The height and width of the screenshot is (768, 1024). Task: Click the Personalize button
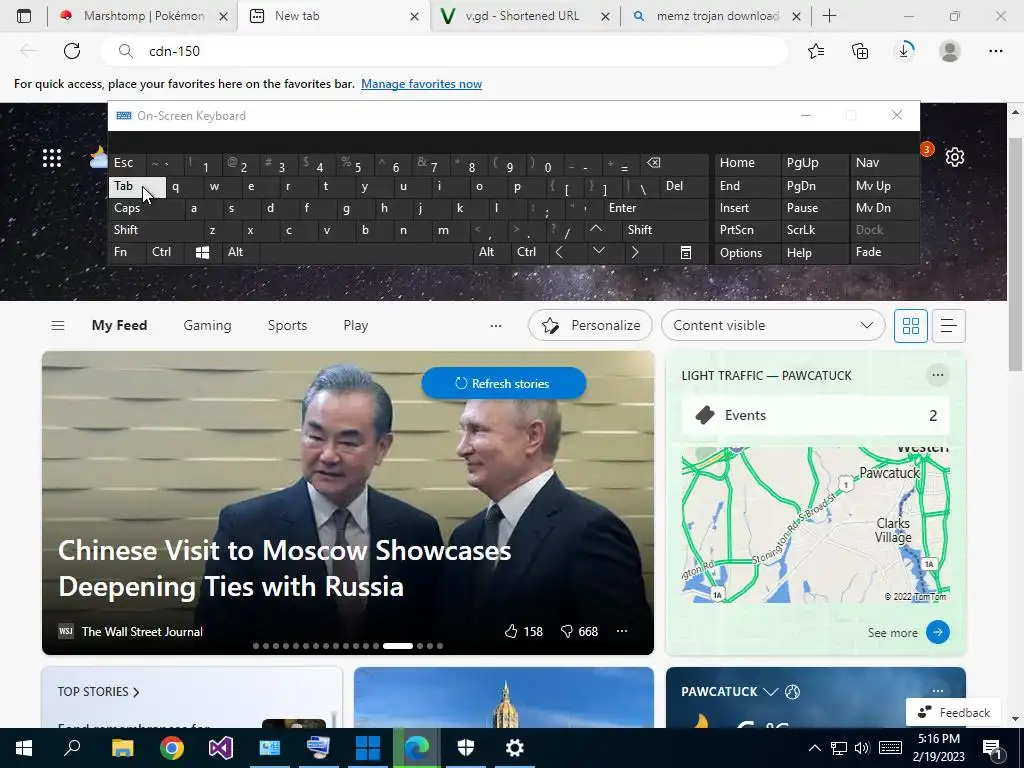590,325
